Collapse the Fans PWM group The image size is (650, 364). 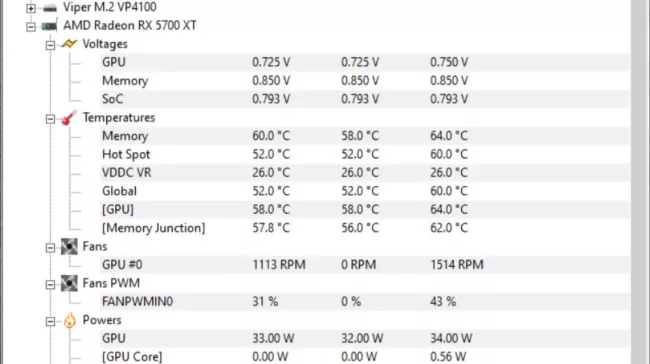click(50, 284)
